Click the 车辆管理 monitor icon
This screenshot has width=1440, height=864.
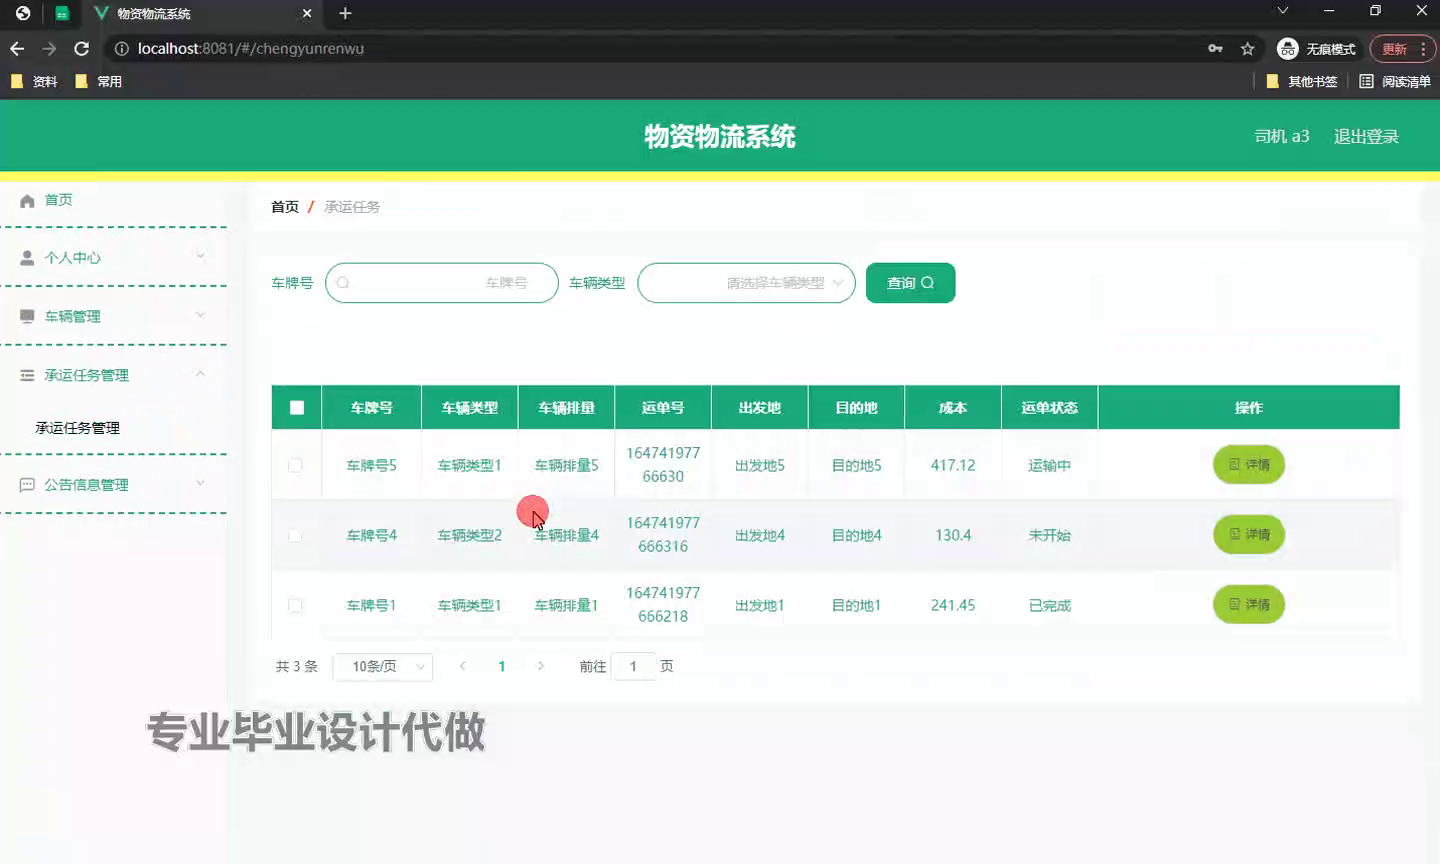click(27, 316)
